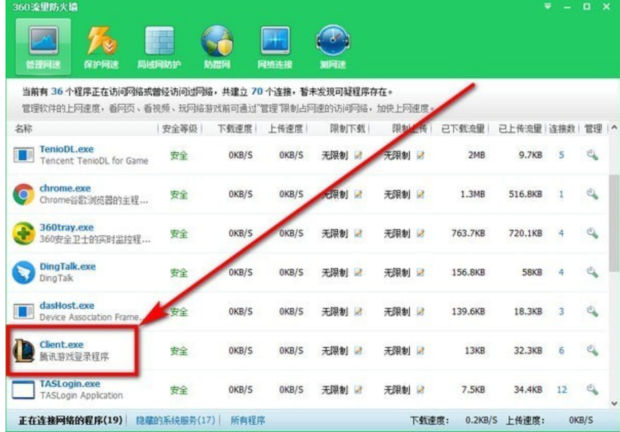Edit the upload limit for TASLogin.exe
The width and height of the screenshot is (620, 432).
(420, 390)
